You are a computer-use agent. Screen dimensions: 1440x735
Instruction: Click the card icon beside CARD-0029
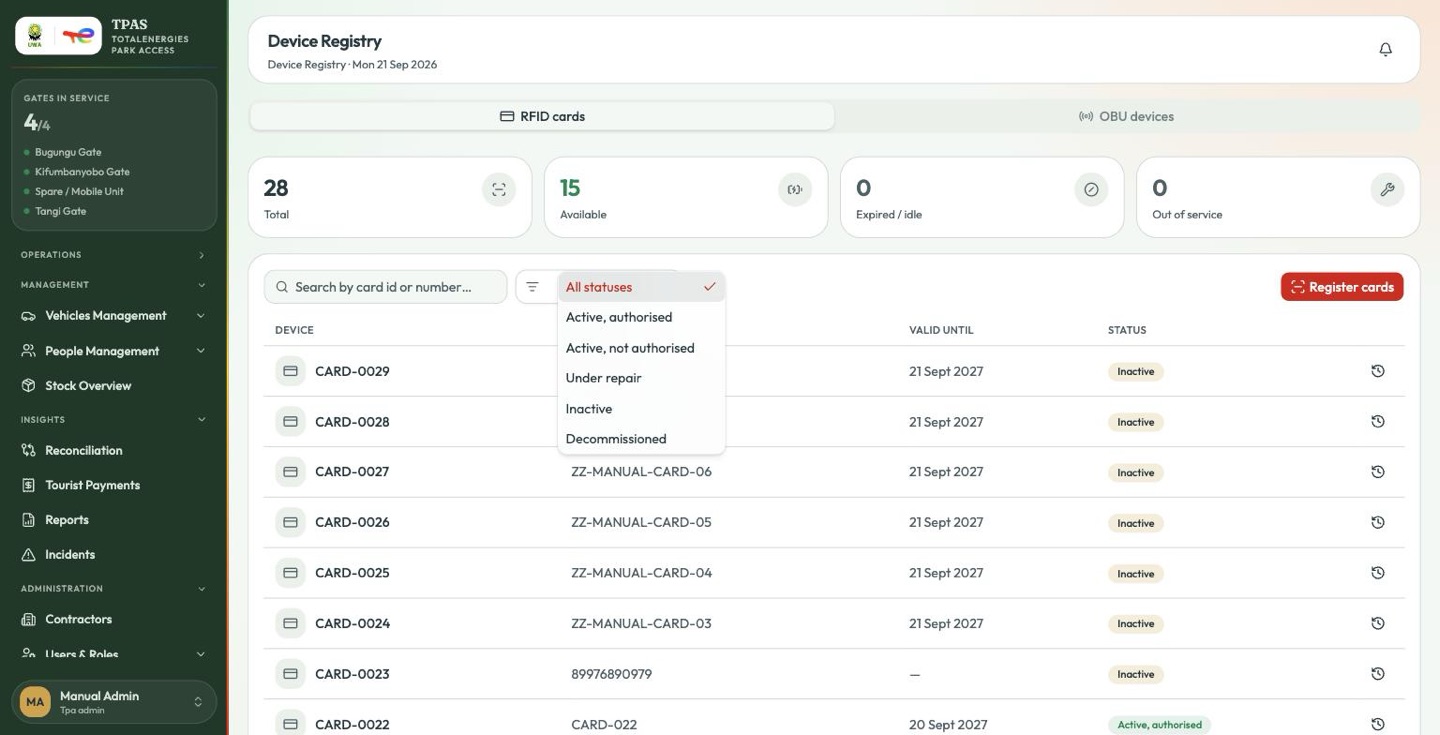click(x=290, y=371)
